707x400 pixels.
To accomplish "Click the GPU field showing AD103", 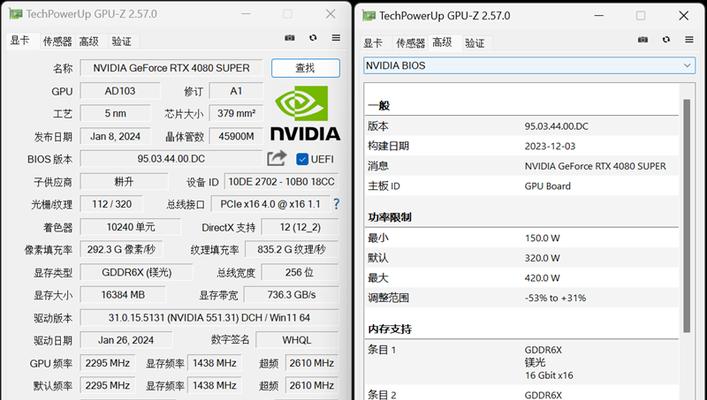I will point(120,91).
